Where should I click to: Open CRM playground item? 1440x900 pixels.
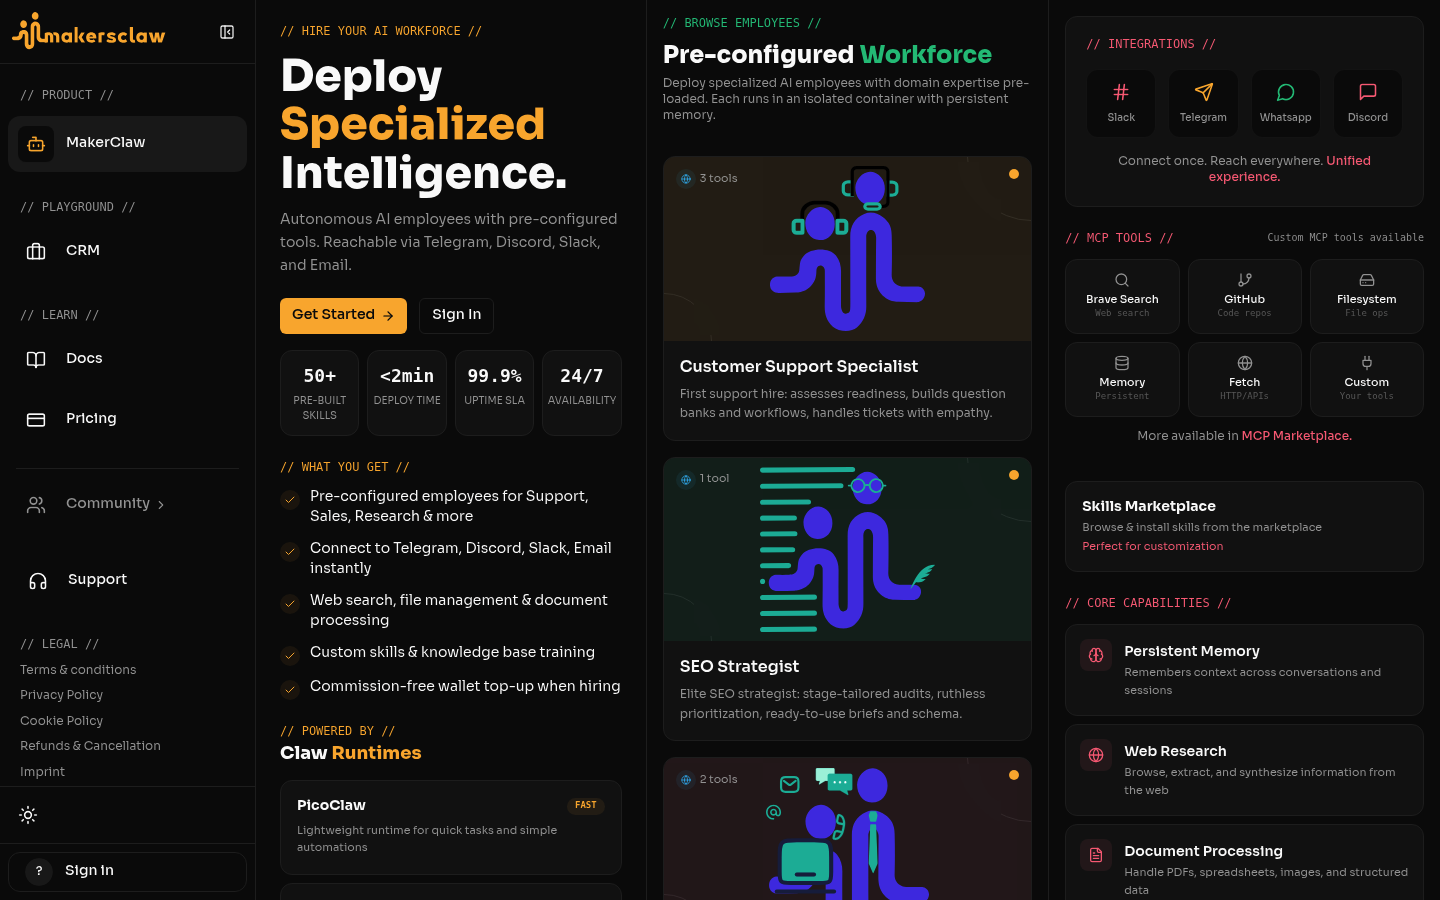pyautogui.click(x=127, y=251)
